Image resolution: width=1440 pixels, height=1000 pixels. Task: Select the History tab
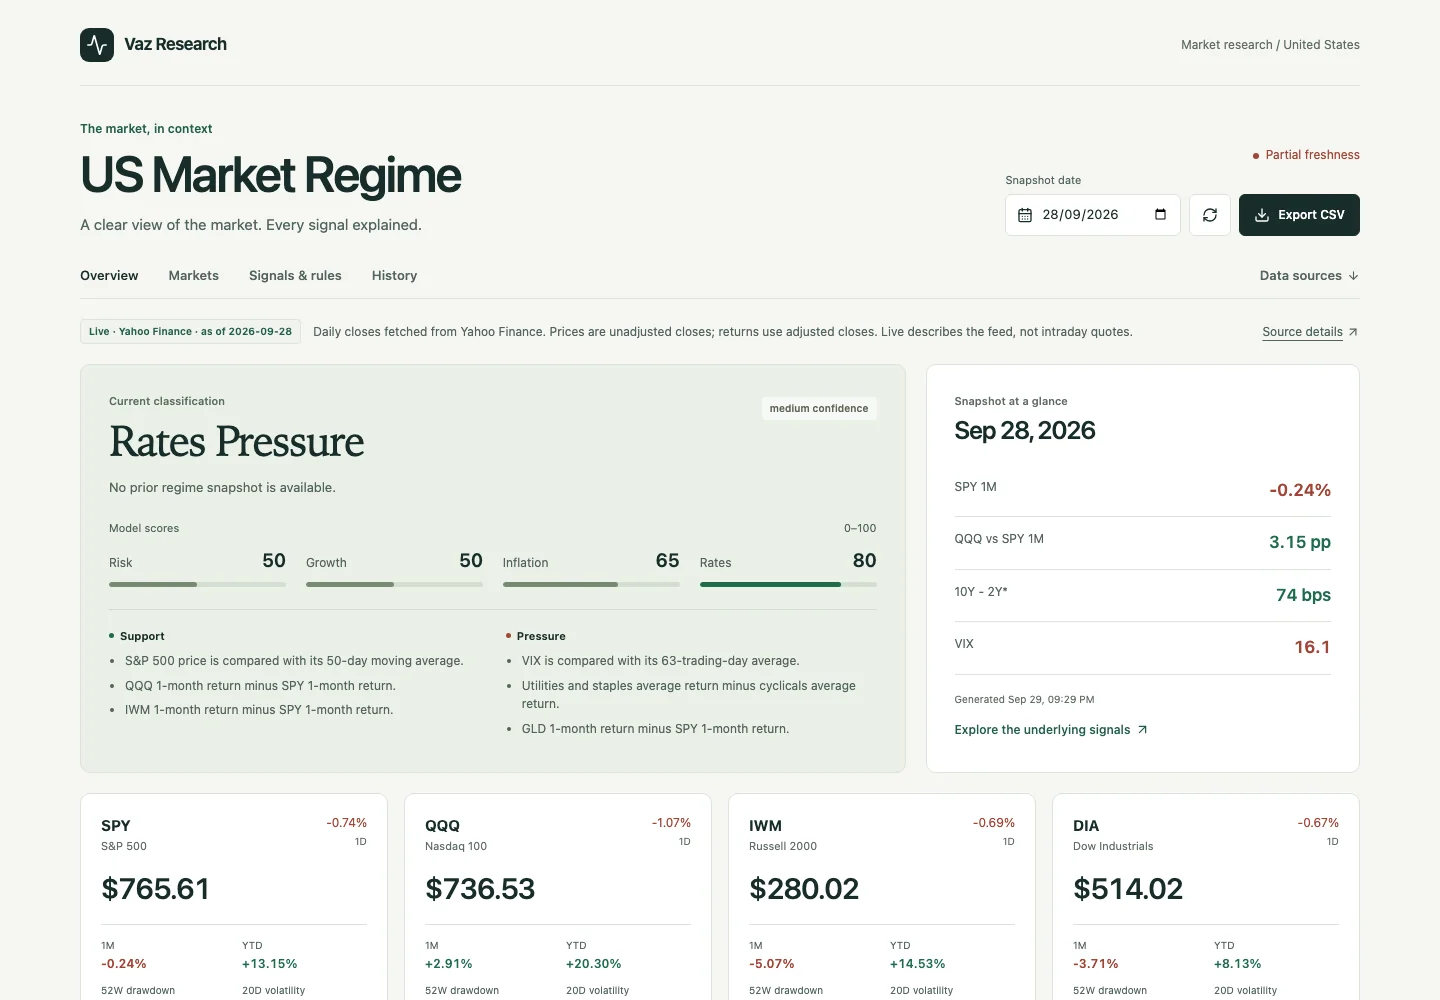pyautogui.click(x=394, y=276)
